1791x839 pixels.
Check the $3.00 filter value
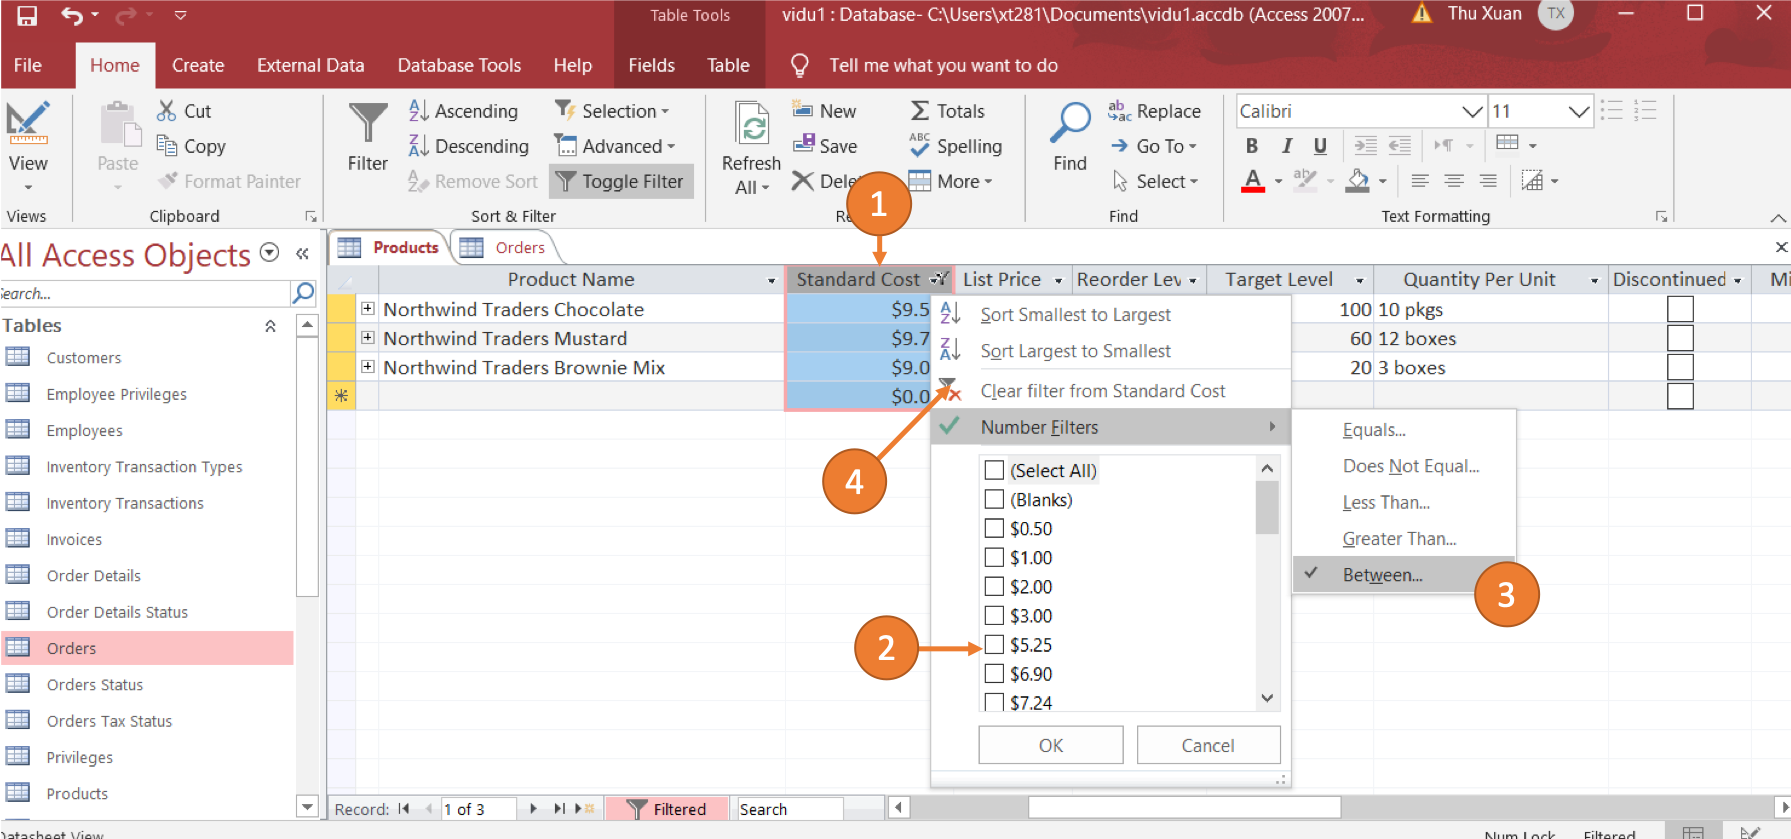(x=995, y=615)
